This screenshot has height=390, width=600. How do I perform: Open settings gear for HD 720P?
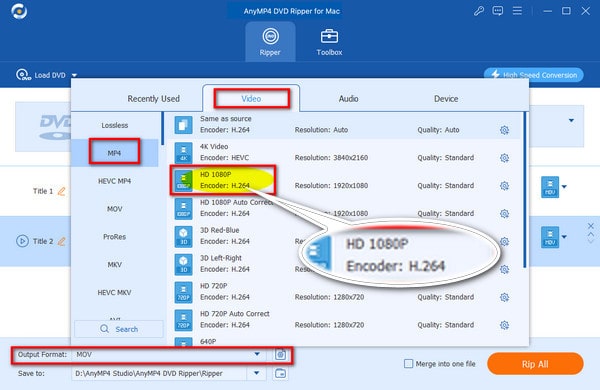coord(504,297)
